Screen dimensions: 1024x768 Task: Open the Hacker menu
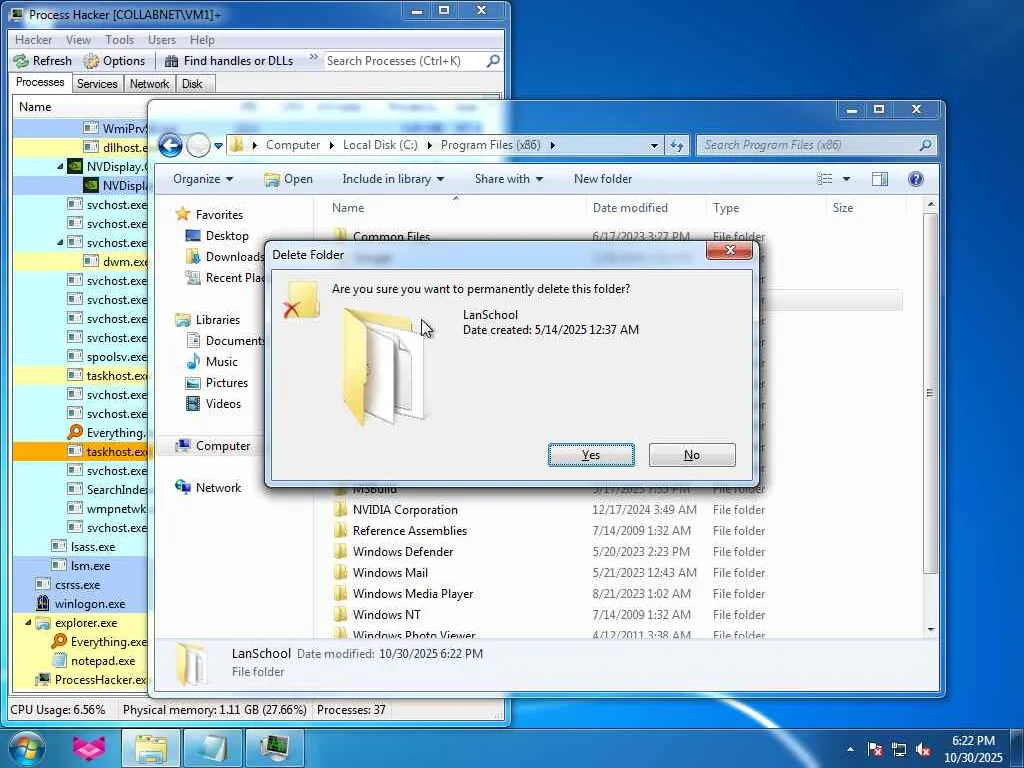point(33,40)
